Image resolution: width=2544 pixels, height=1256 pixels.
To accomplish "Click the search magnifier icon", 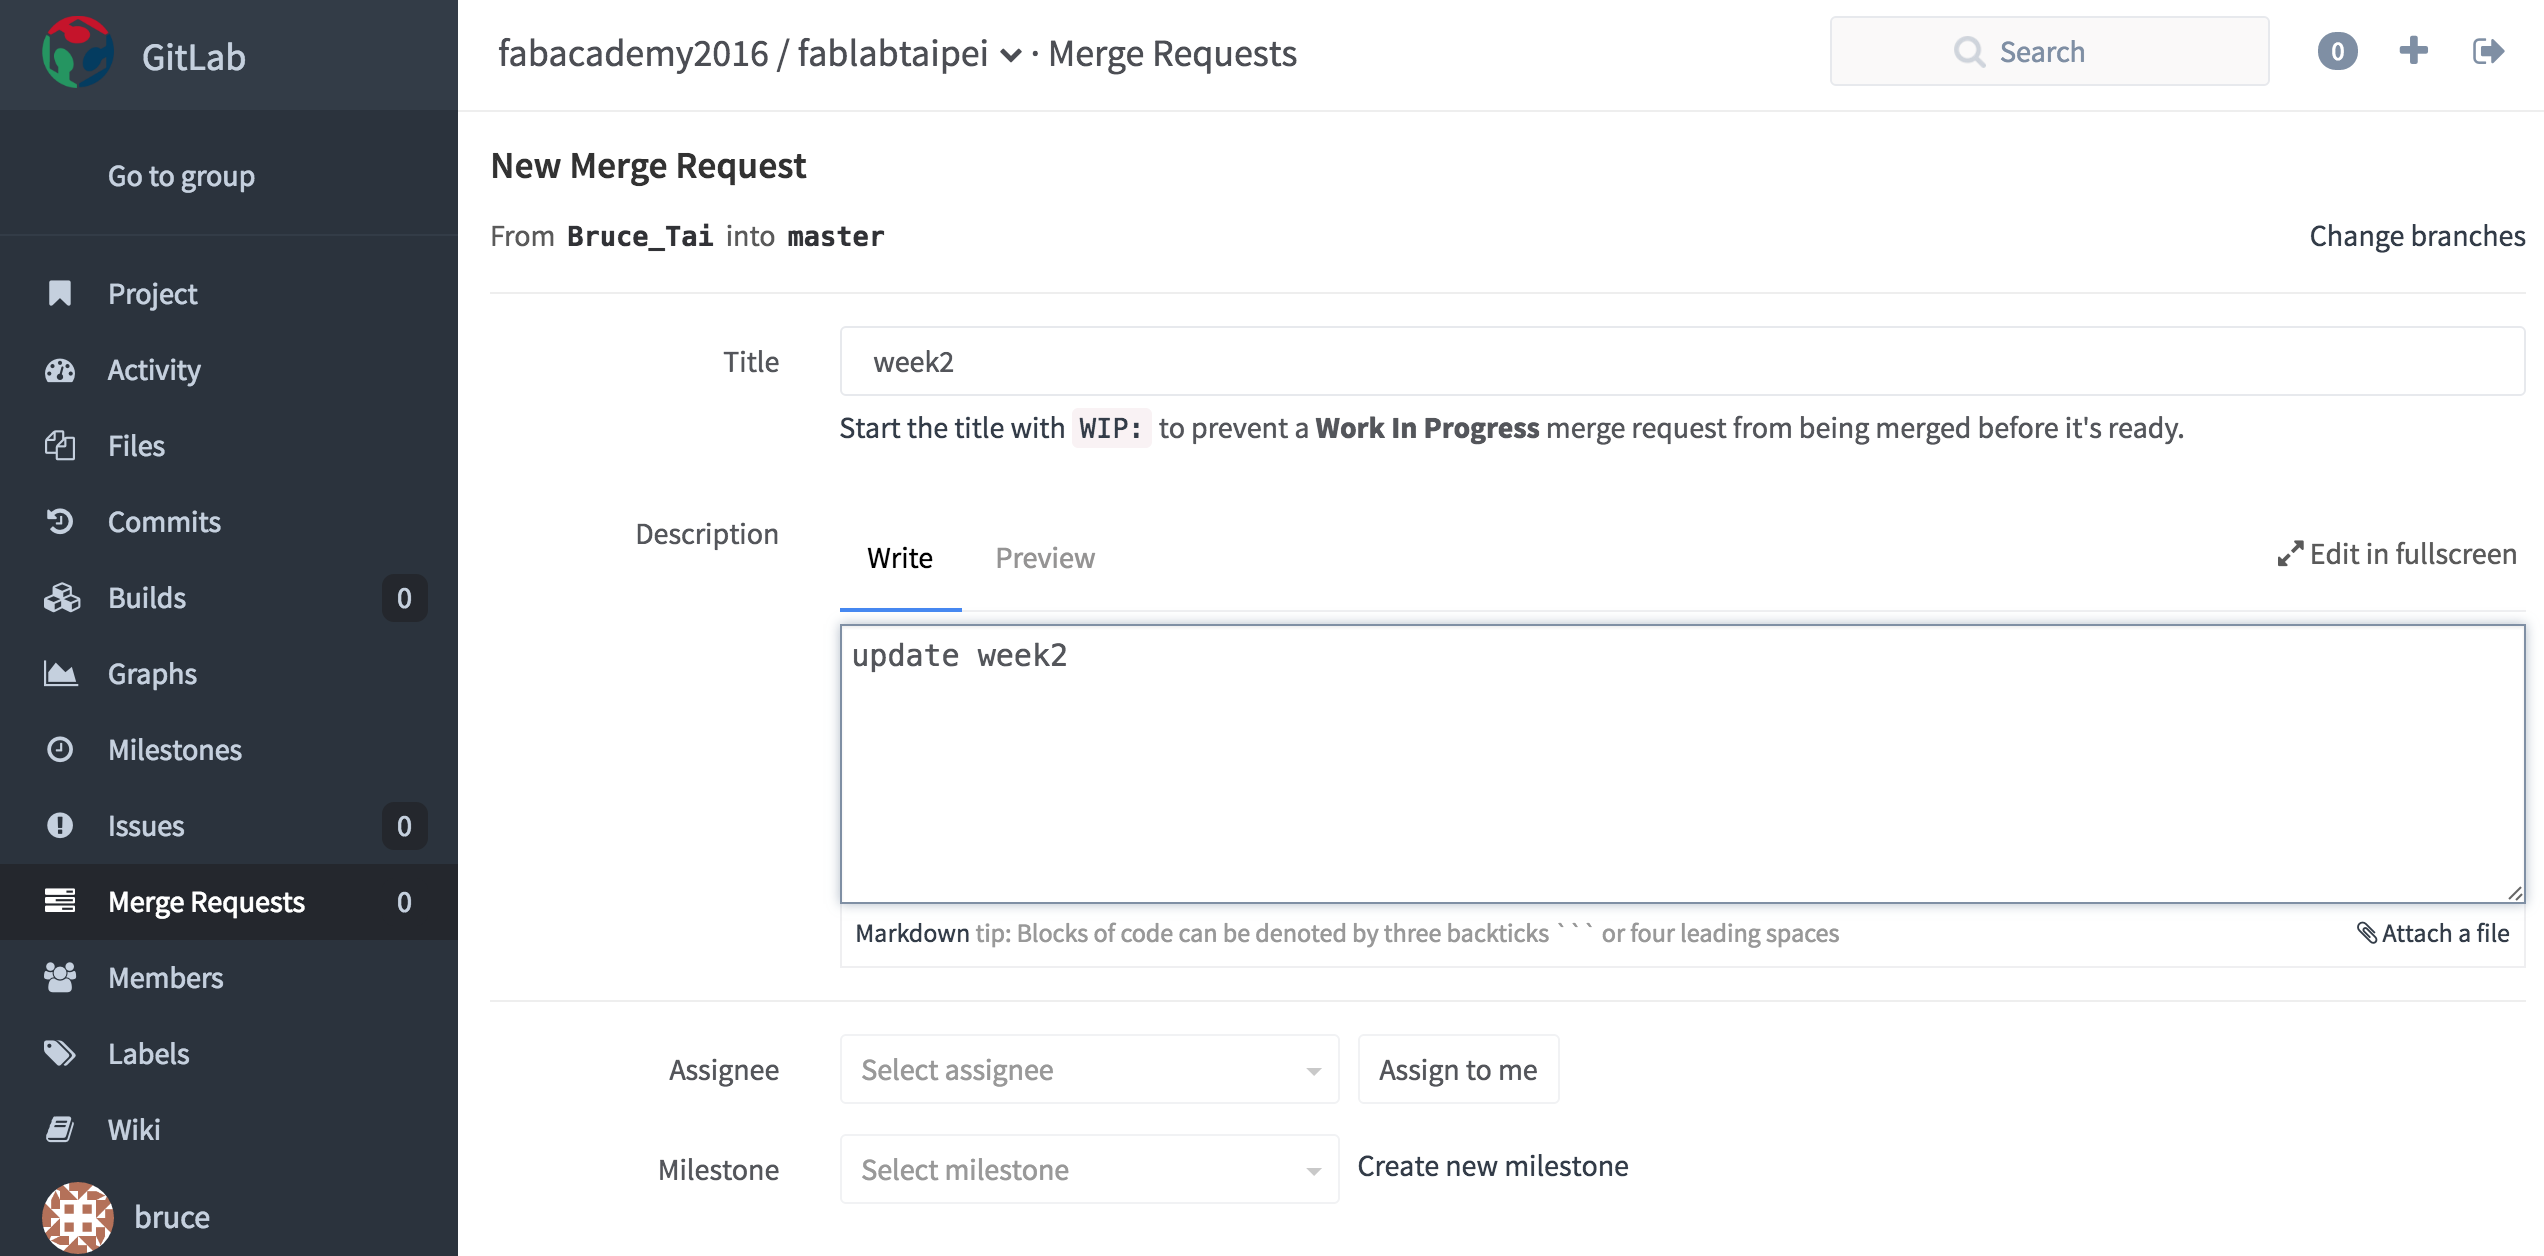I will pos(1969,52).
